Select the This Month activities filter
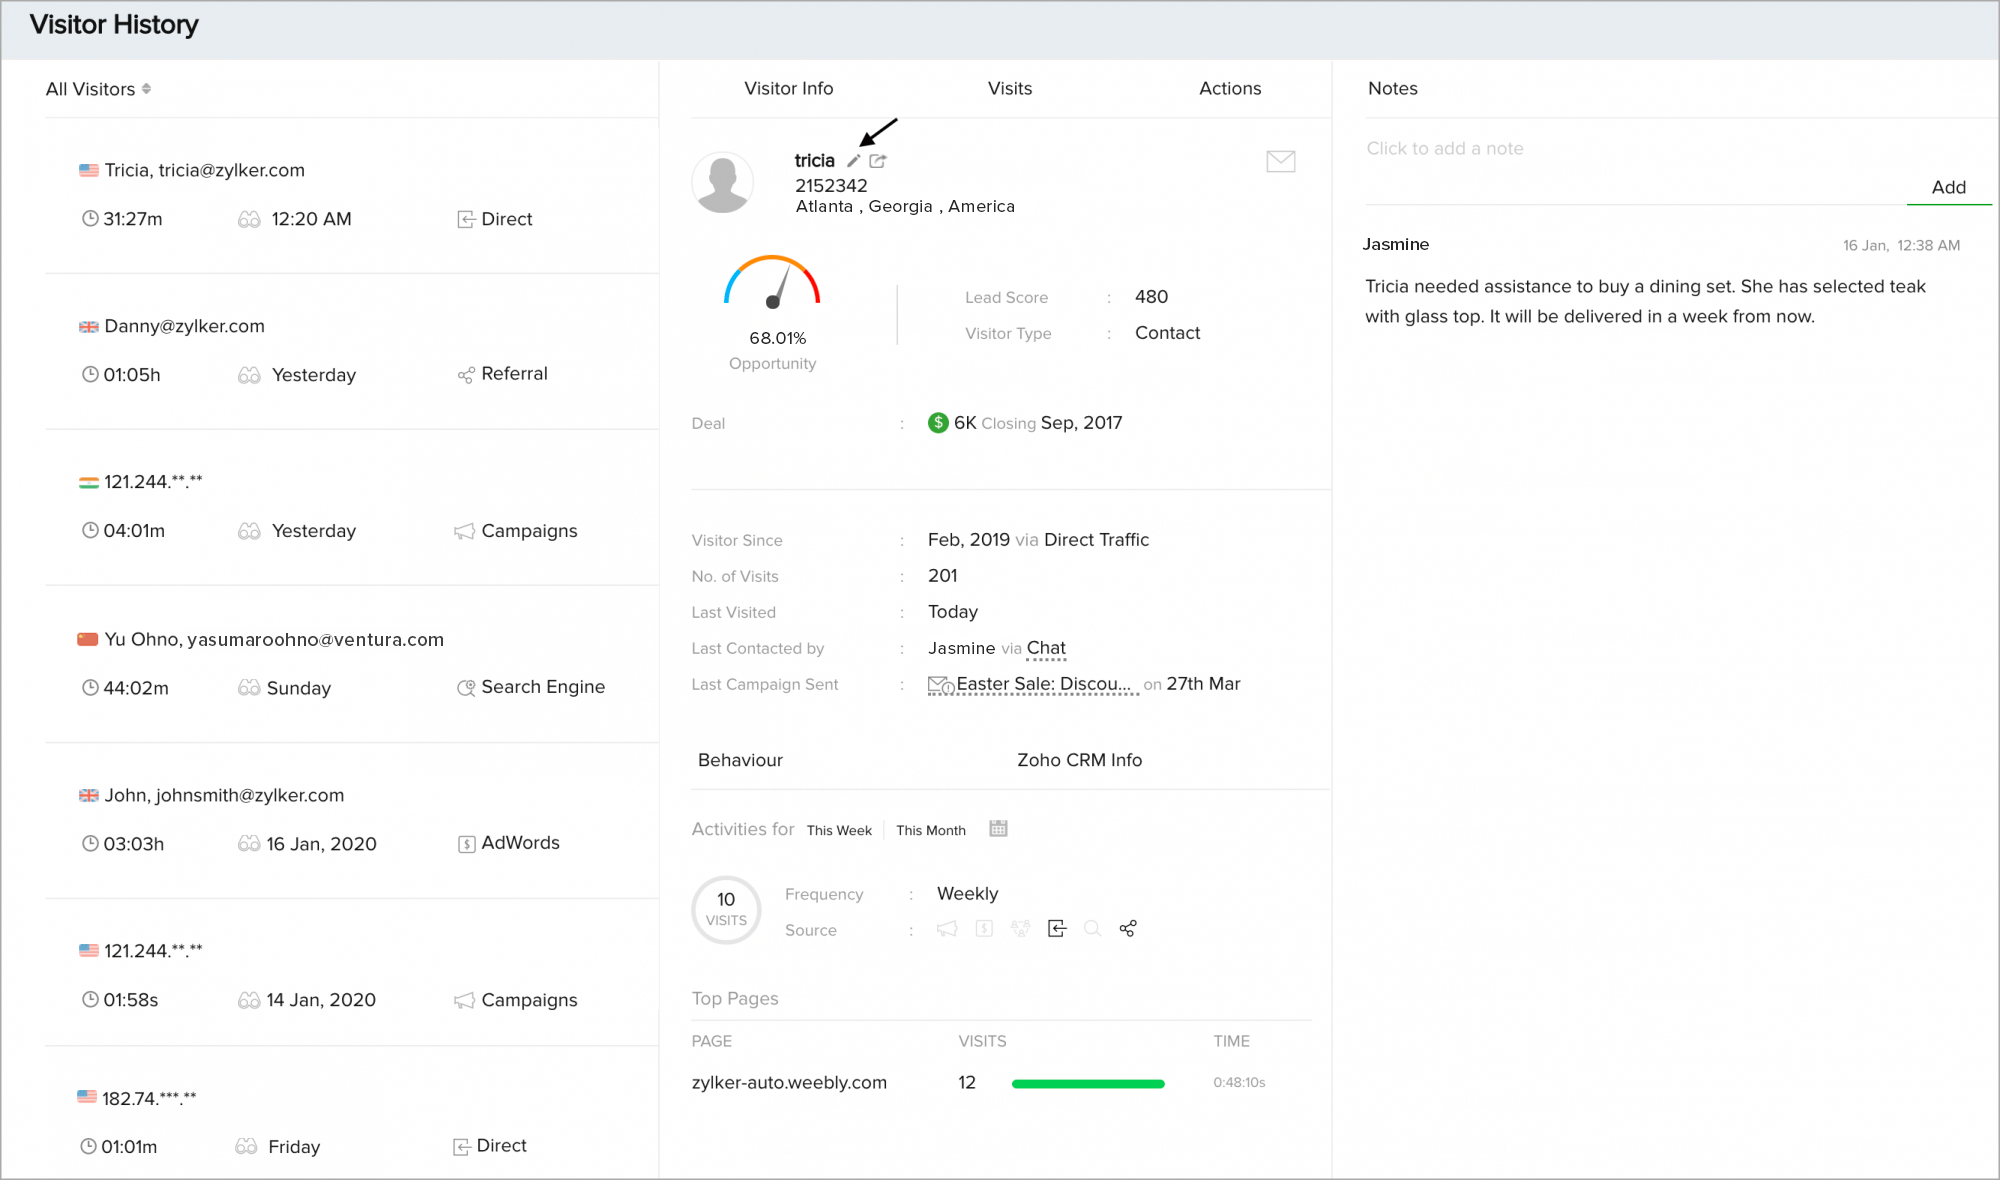 [x=930, y=830]
